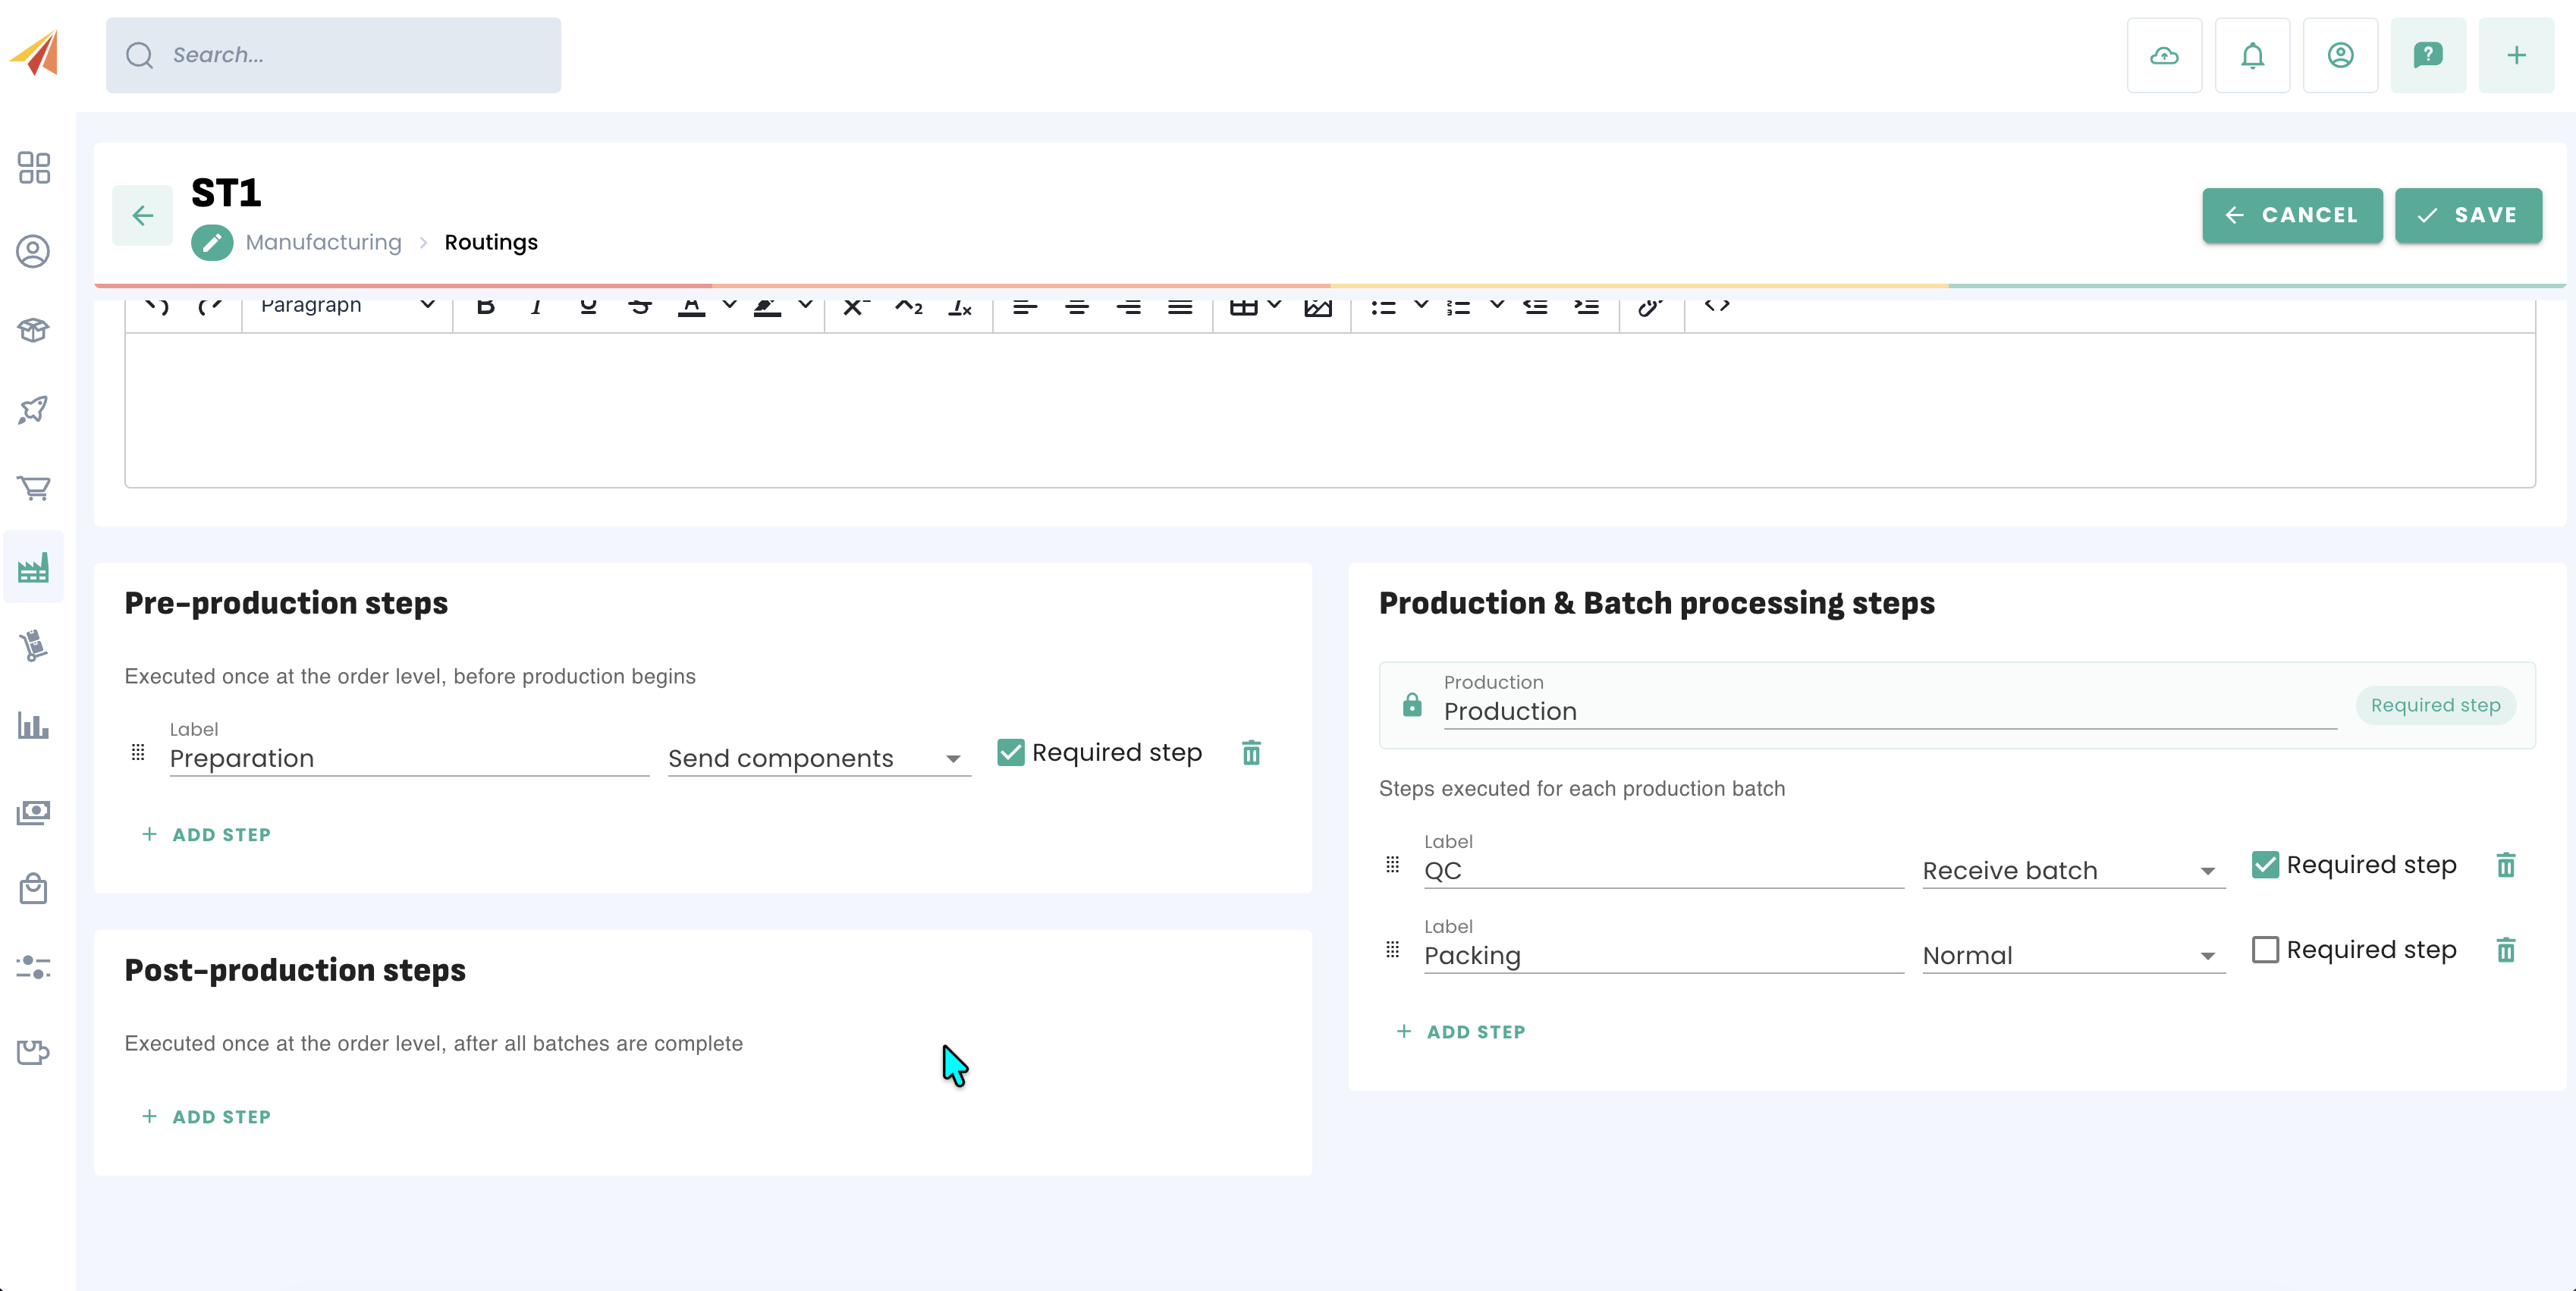The height and width of the screenshot is (1291, 2576).
Task: Open the cloud upload icon
Action: tap(2164, 55)
